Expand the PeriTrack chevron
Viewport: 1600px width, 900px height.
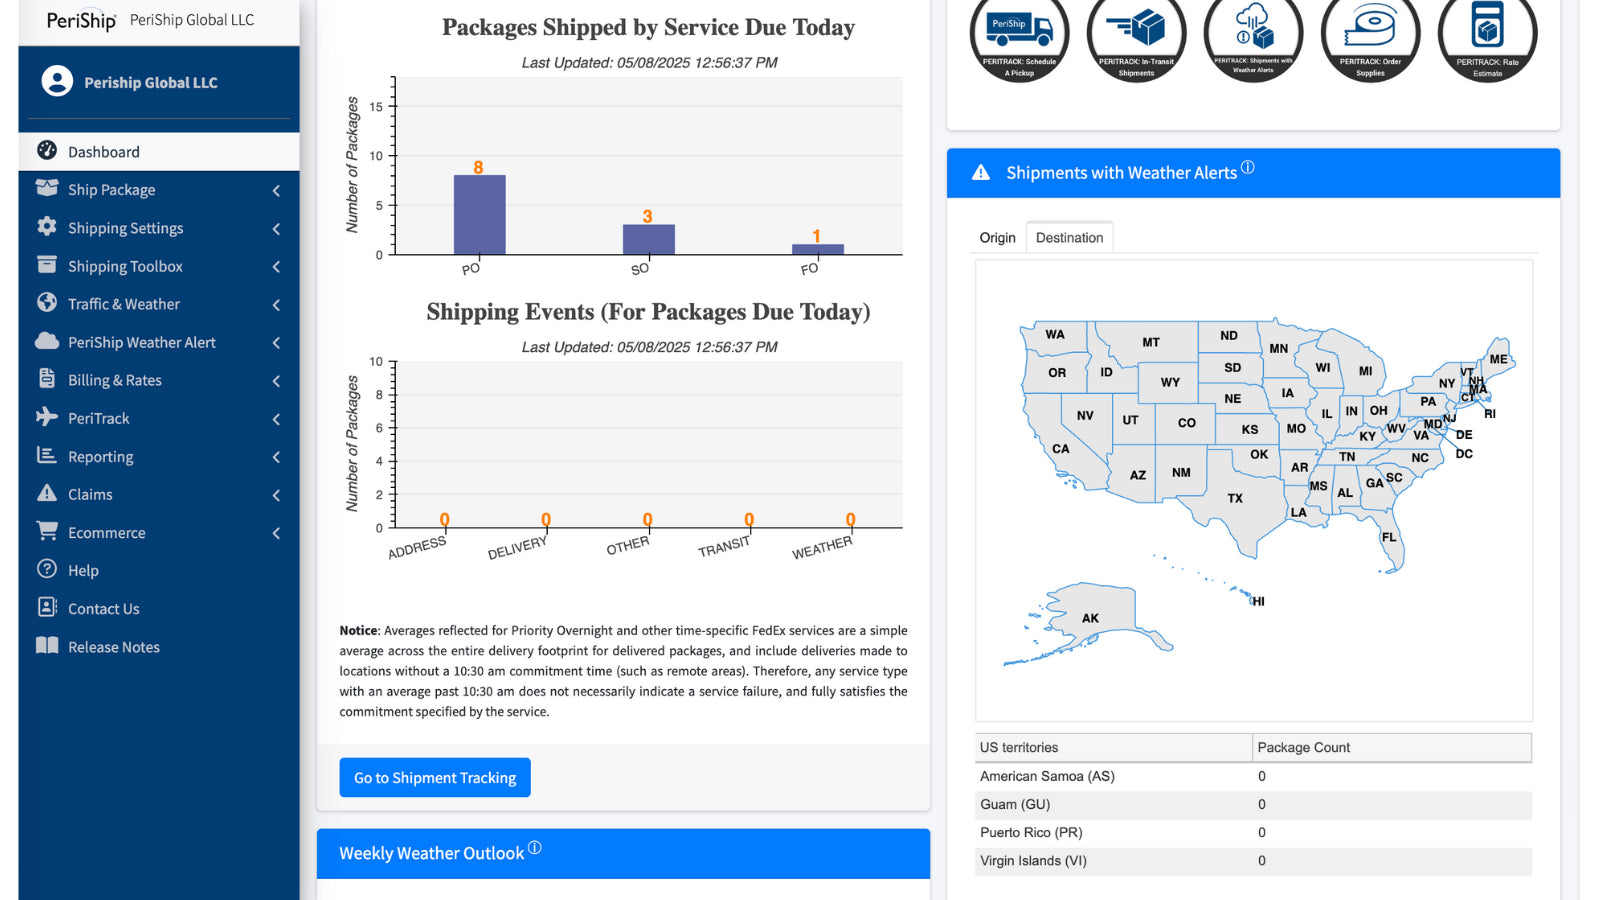tap(276, 419)
